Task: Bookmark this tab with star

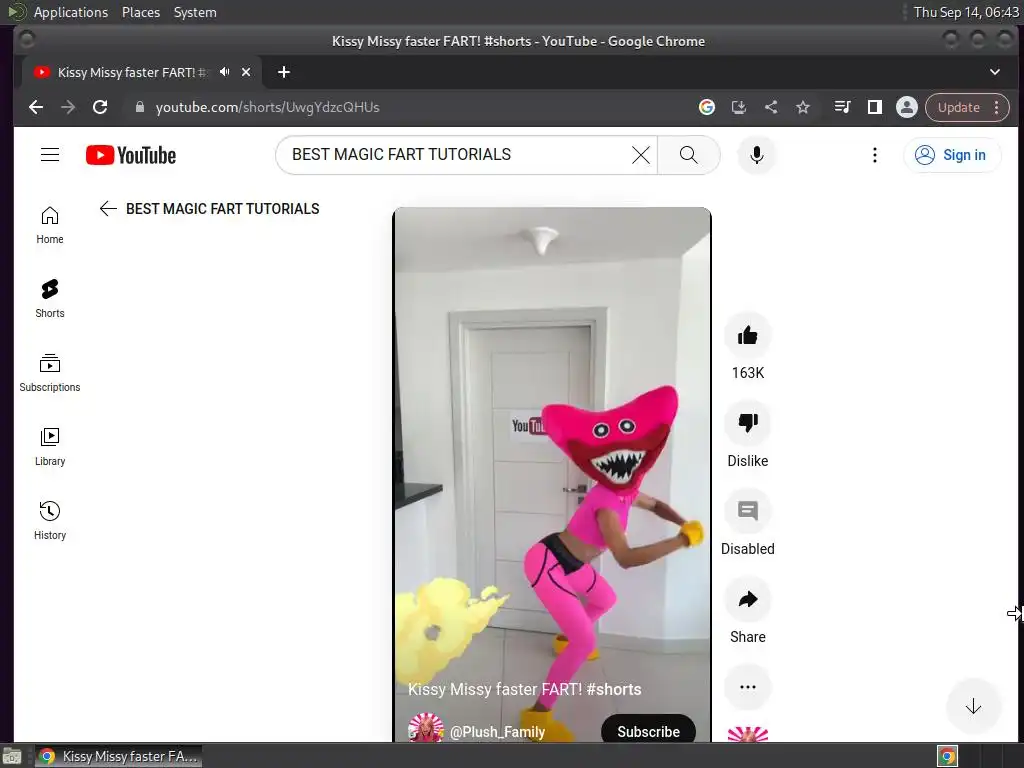Action: point(803,107)
